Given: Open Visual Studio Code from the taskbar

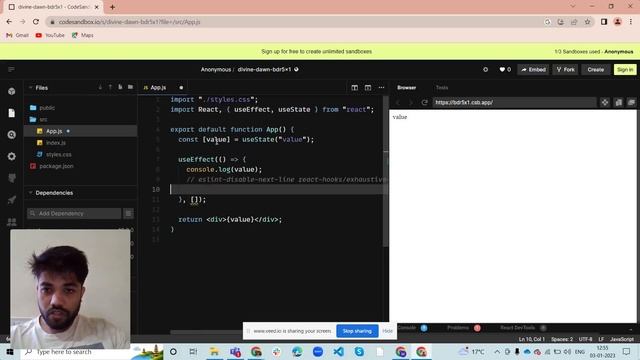Looking at the screenshot, I should tap(338, 351).
